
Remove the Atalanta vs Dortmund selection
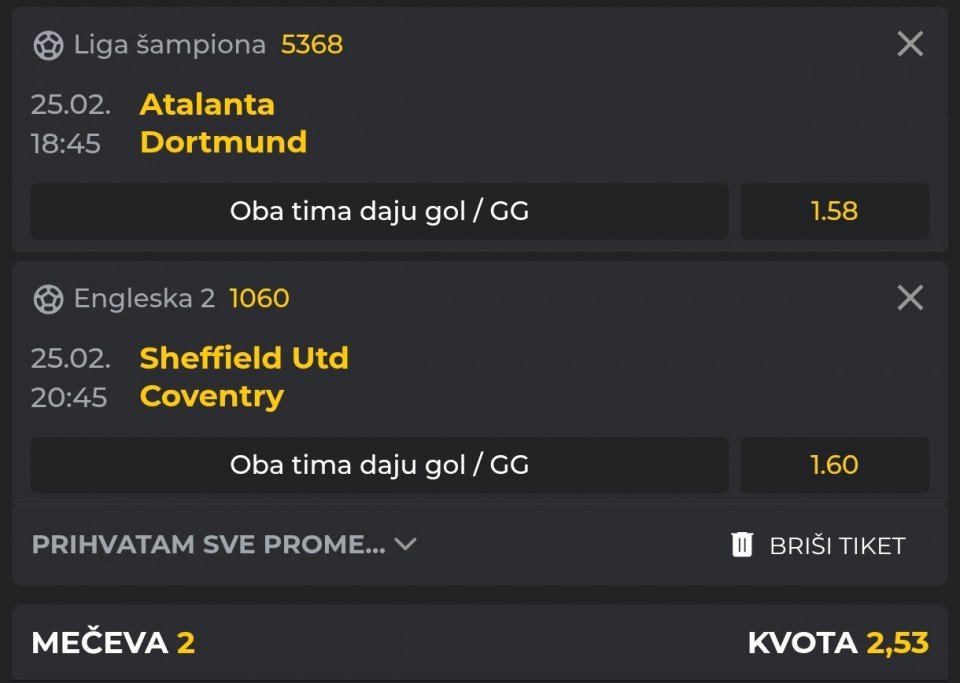tap(910, 44)
